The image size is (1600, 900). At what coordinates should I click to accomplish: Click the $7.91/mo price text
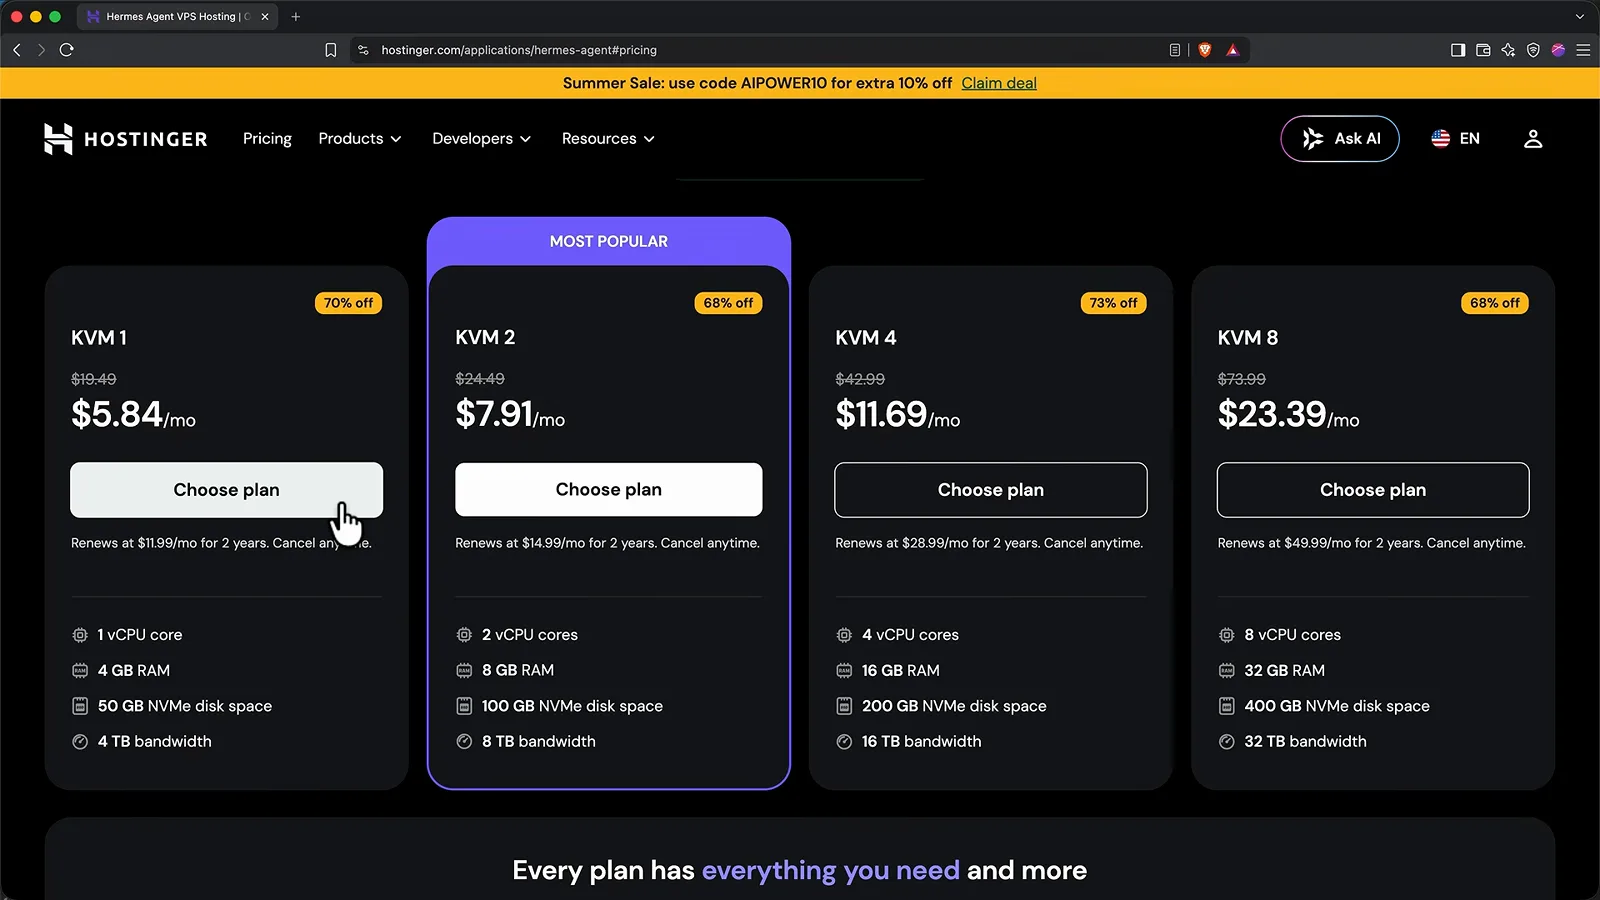(510, 414)
